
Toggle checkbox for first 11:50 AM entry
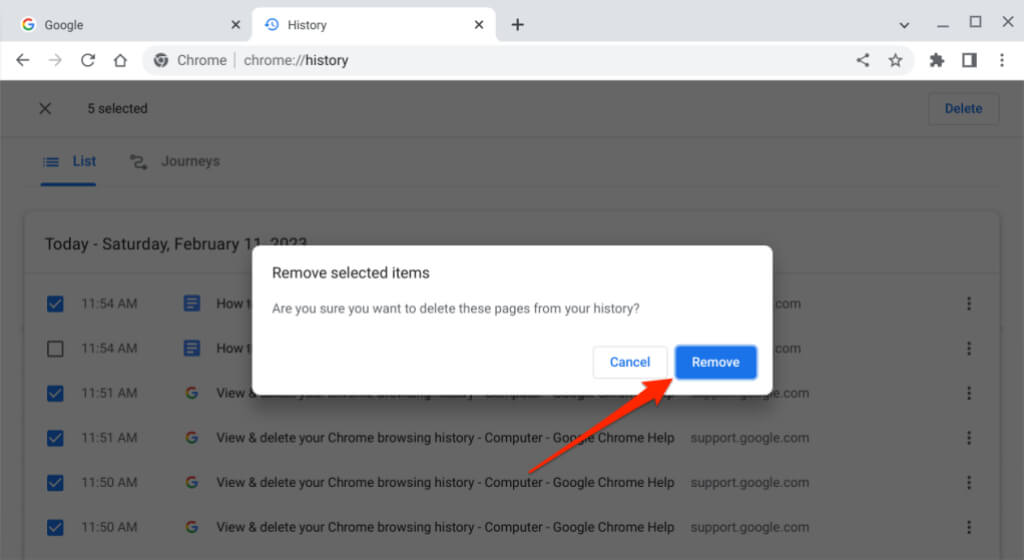pyautogui.click(x=56, y=482)
